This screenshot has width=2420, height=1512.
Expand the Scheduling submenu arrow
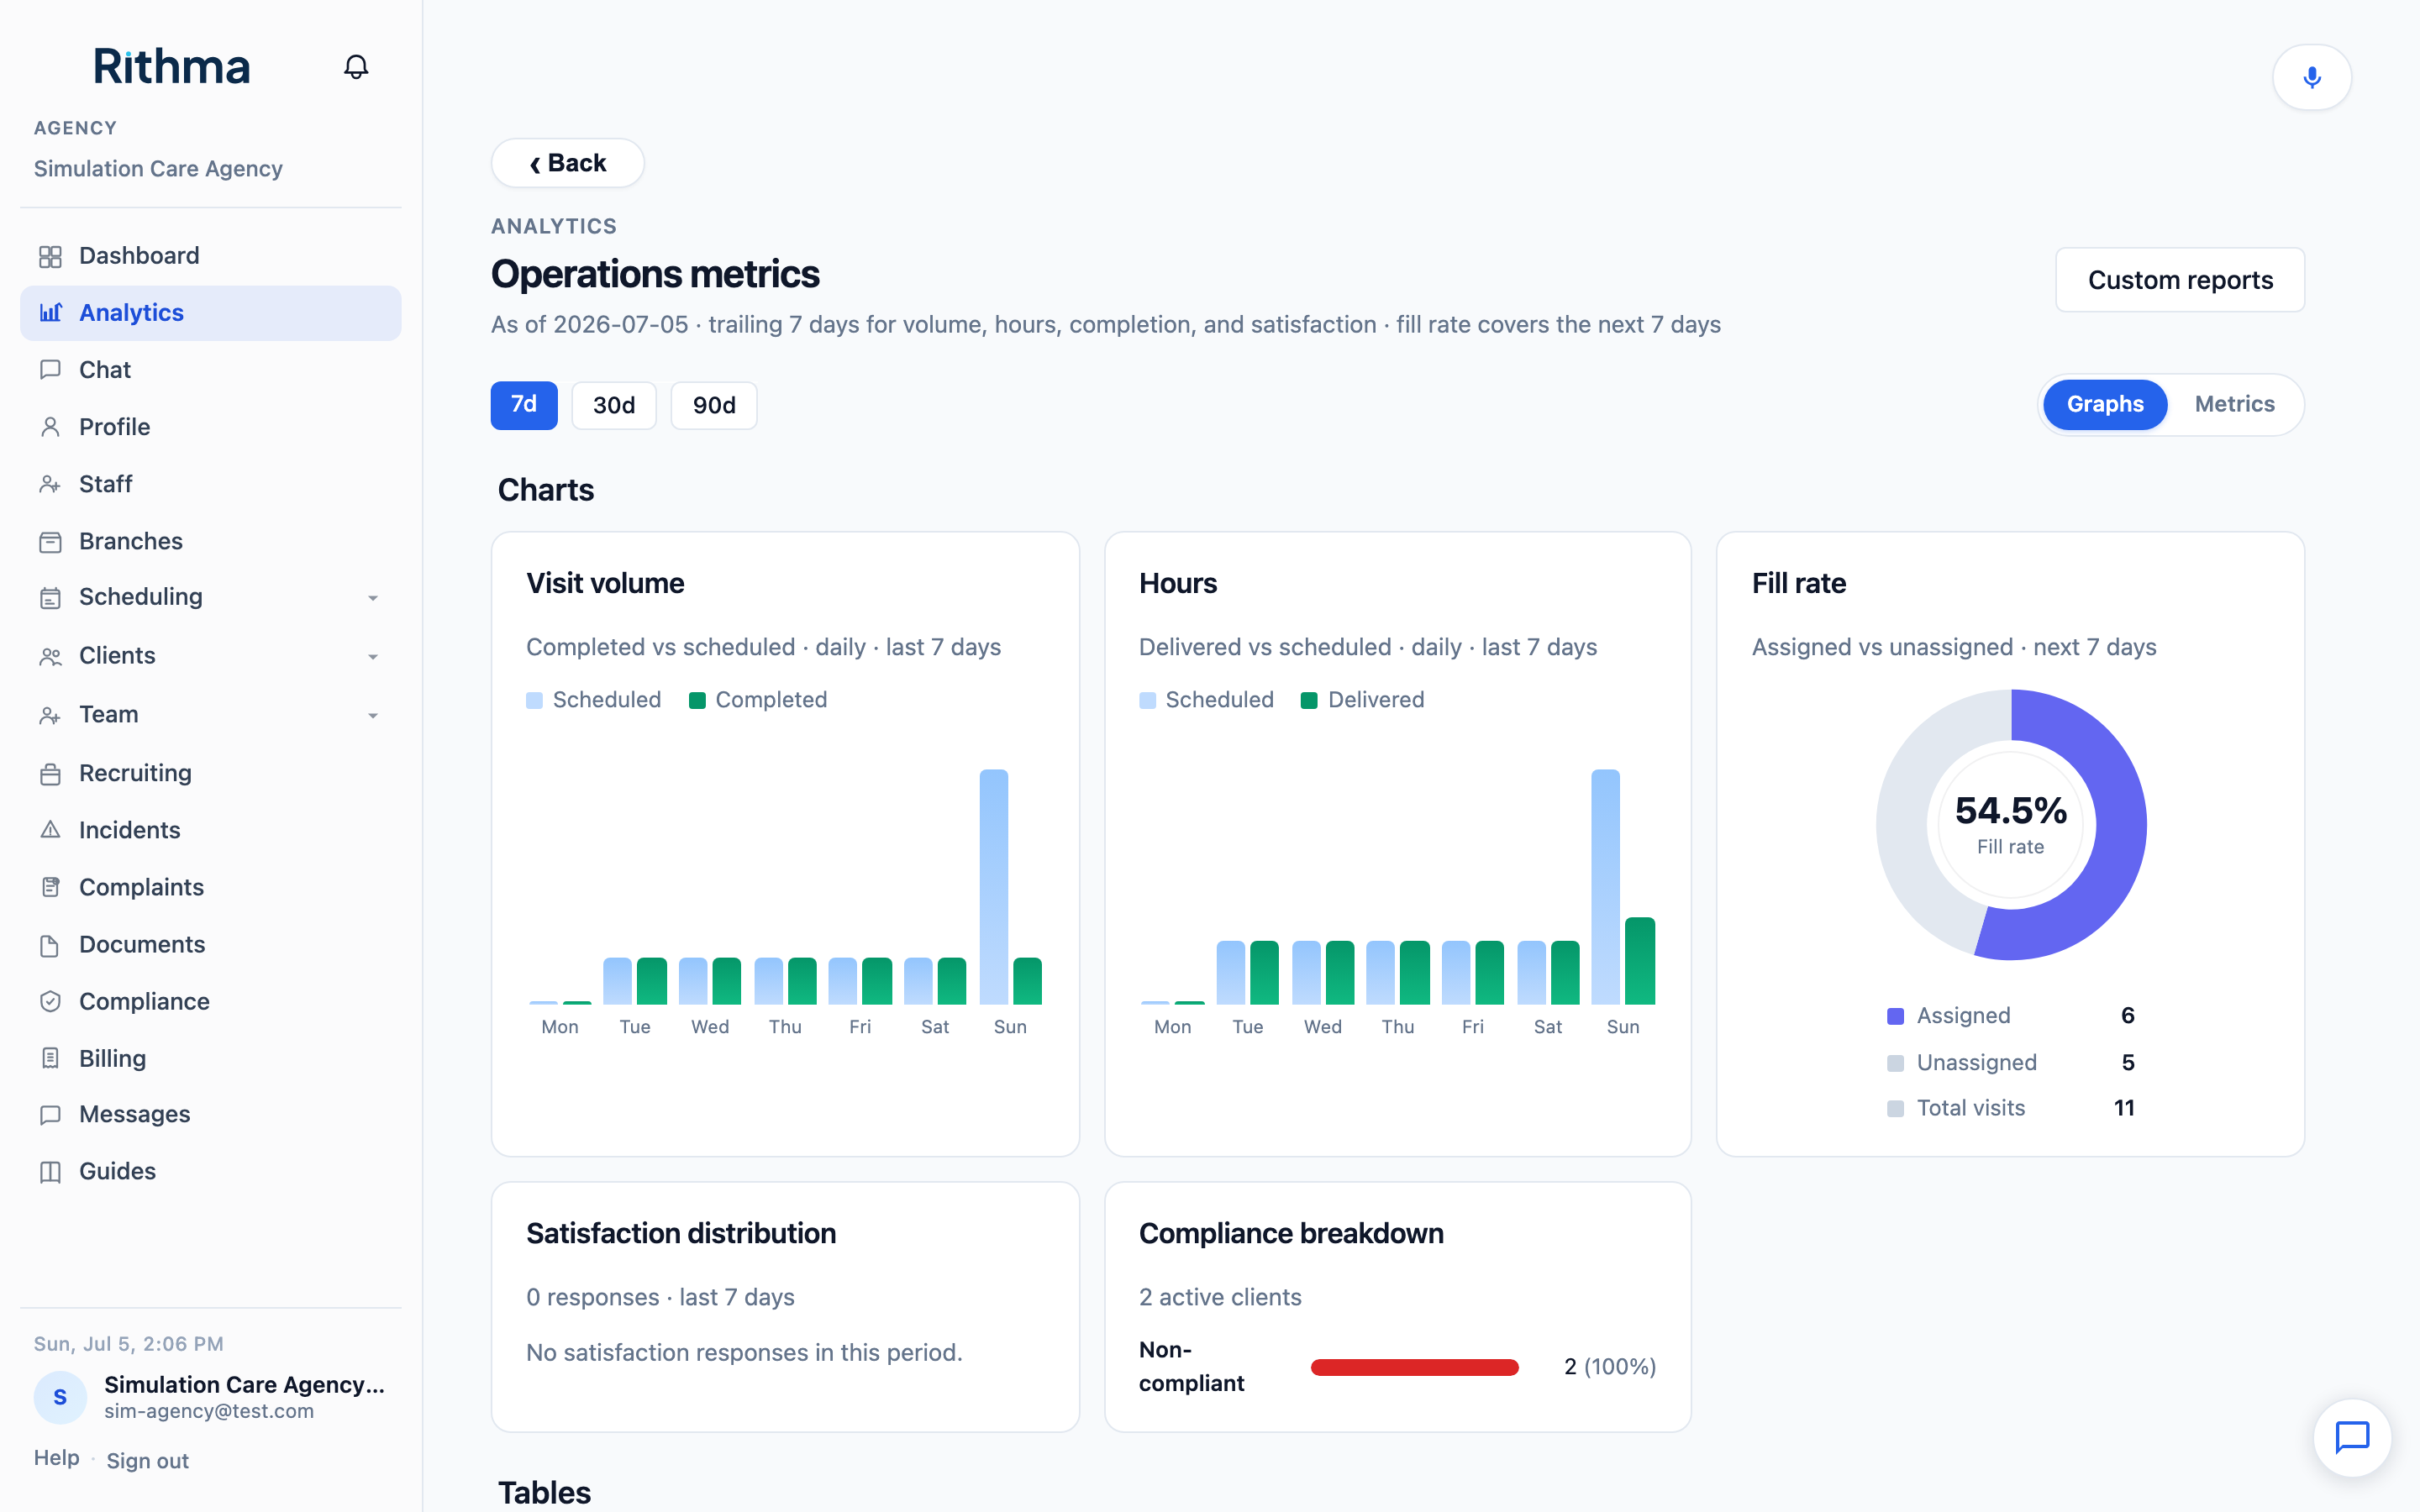coord(373,598)
